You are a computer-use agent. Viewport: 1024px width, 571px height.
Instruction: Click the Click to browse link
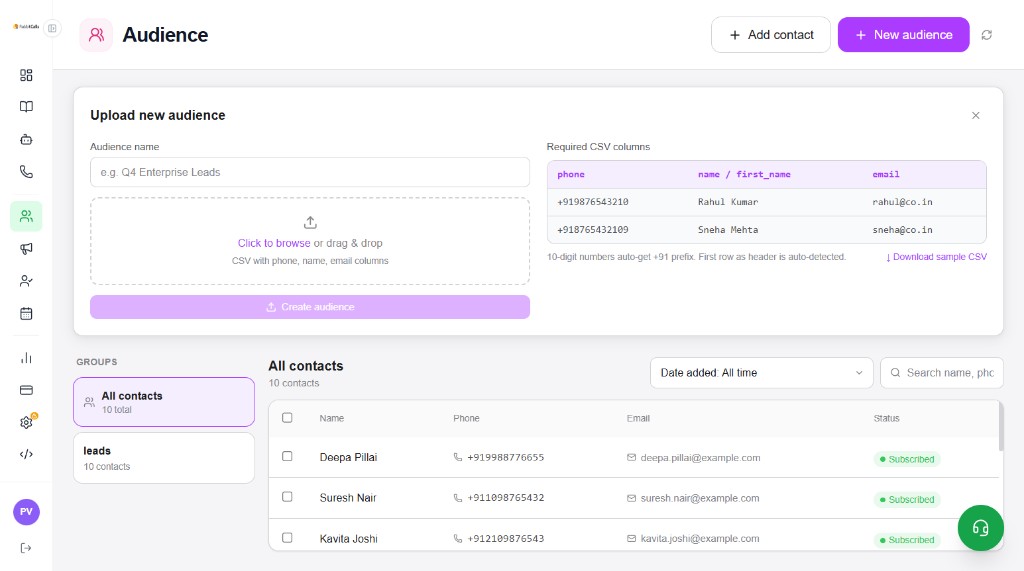pos(274,243)
